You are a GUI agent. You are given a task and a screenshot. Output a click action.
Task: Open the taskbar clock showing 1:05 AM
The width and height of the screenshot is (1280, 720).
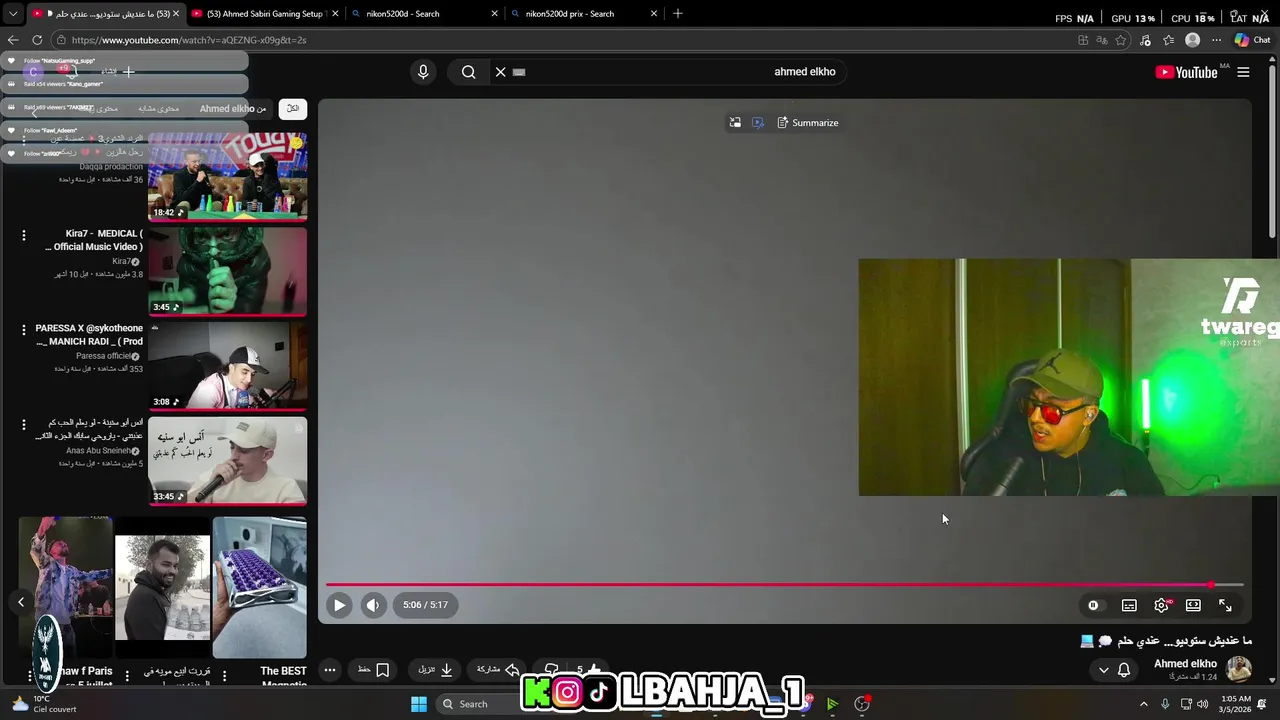click(x=1236, y=704)
